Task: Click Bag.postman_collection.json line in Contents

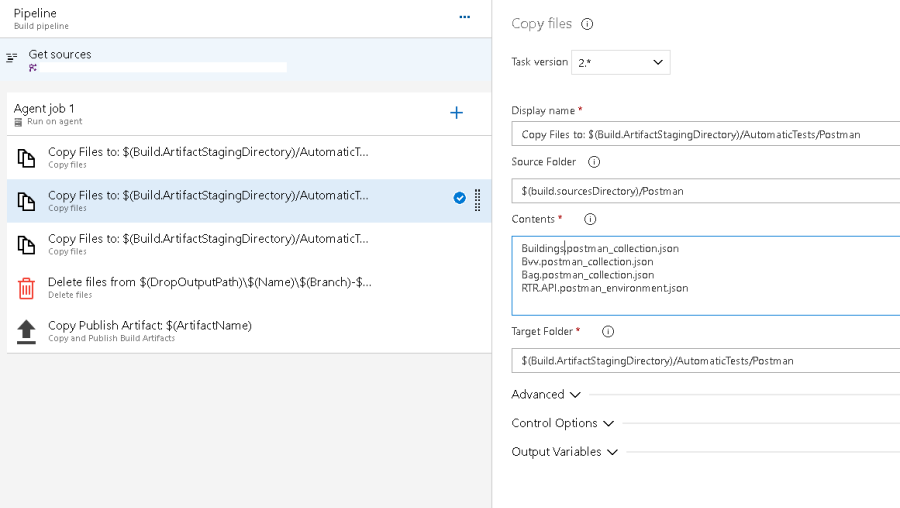Action: click(x=588, y=275)
